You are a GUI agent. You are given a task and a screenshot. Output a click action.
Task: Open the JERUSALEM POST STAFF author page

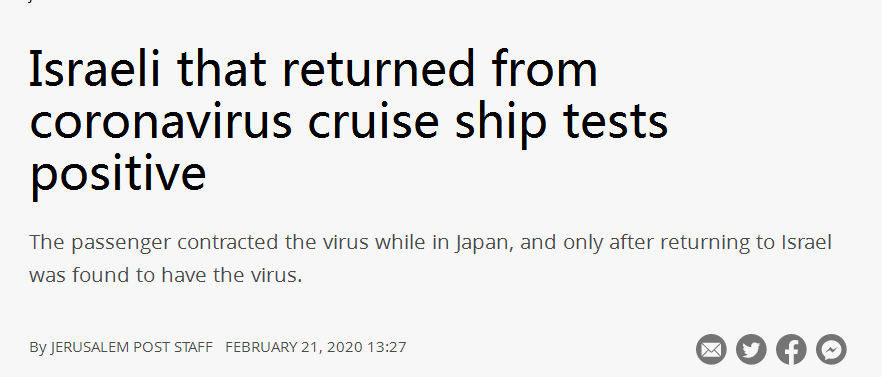point(132,347)
